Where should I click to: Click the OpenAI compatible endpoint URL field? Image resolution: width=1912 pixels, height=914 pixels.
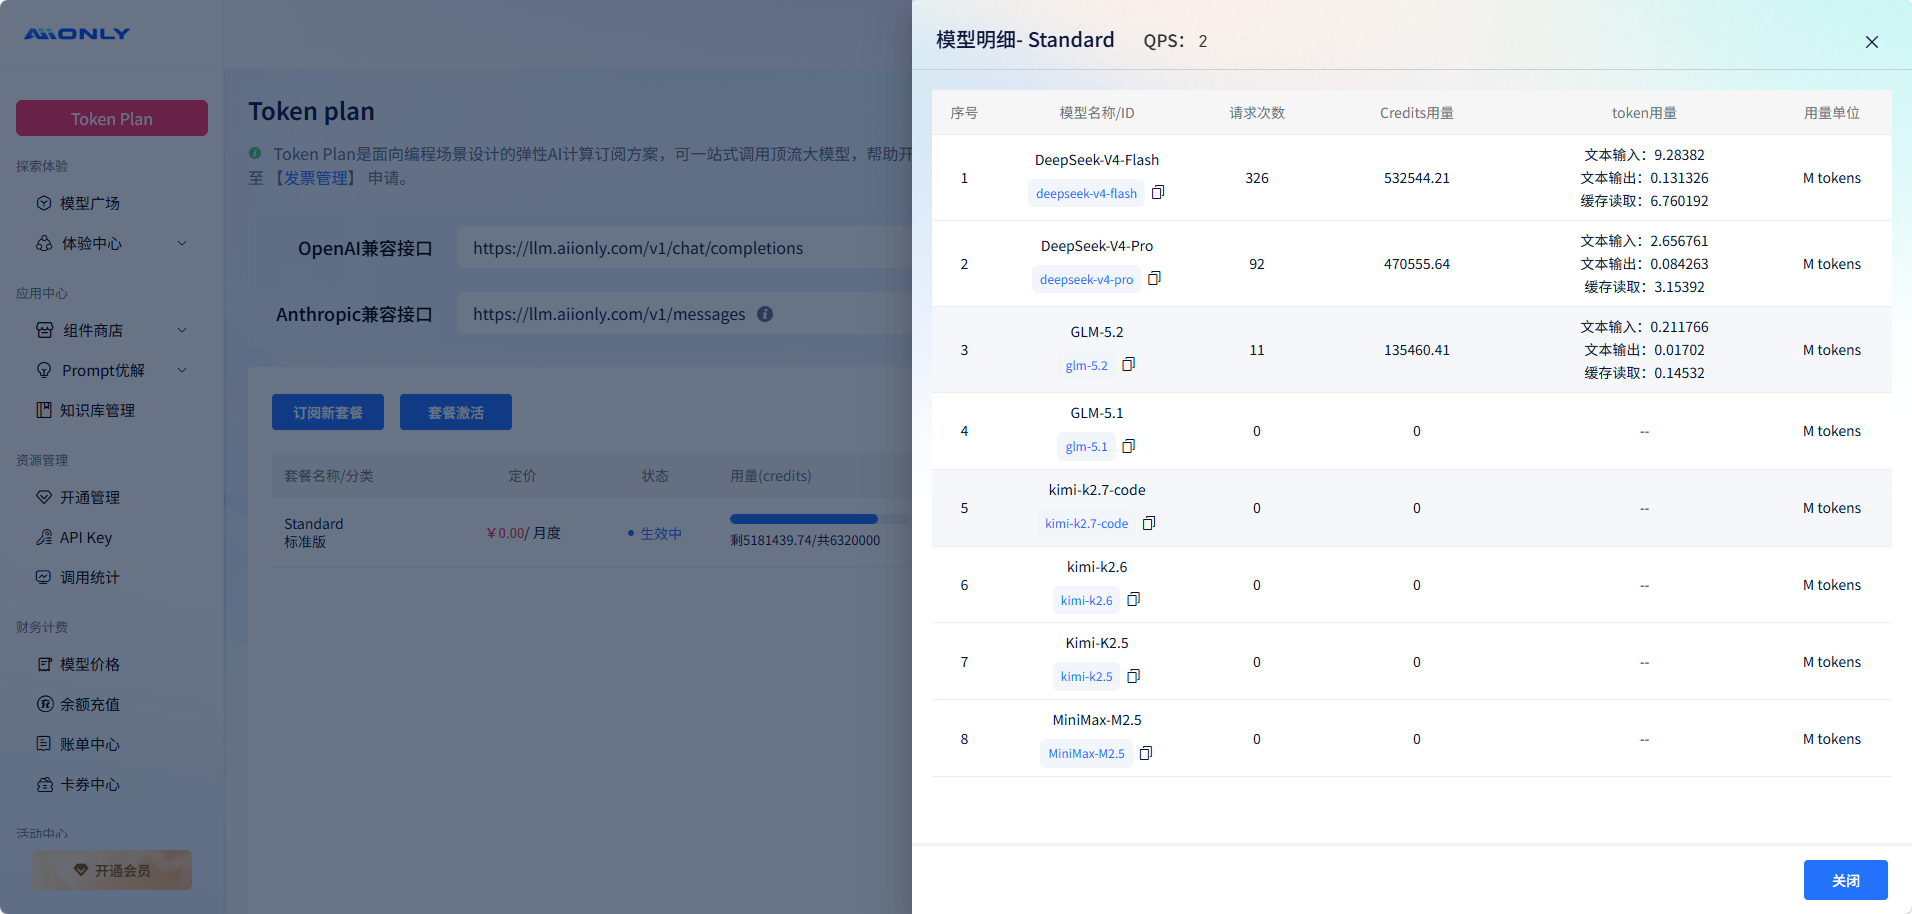click(685, 248)
